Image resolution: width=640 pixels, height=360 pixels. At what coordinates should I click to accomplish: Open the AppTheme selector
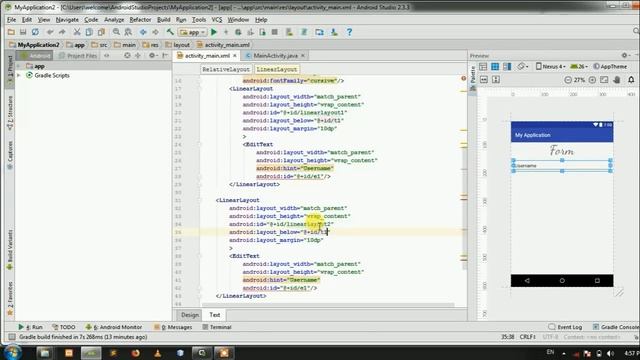610,67
